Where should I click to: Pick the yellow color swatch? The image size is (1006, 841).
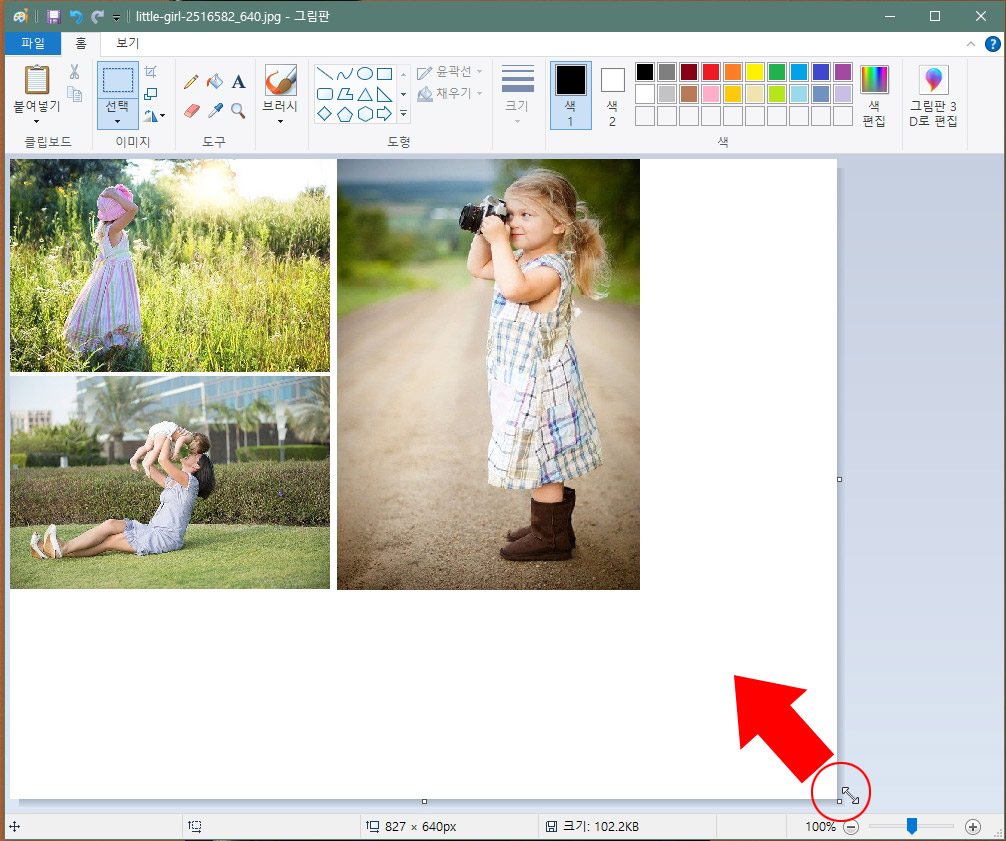click(754, 72)
